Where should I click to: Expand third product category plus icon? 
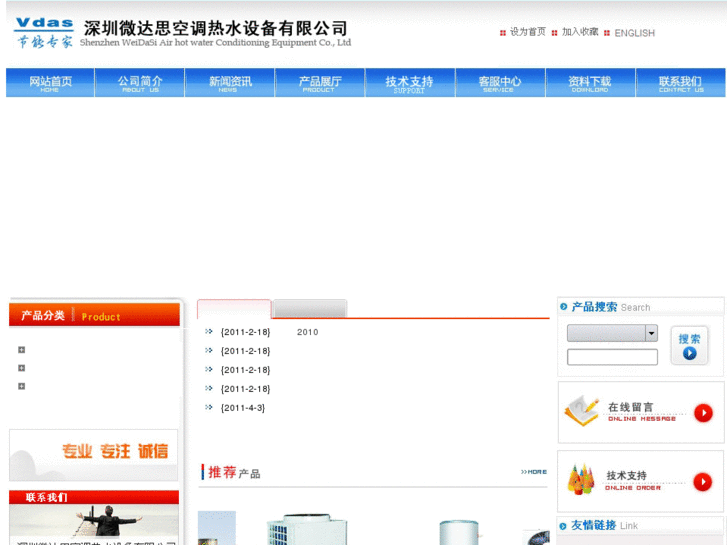tap(21, 386)
